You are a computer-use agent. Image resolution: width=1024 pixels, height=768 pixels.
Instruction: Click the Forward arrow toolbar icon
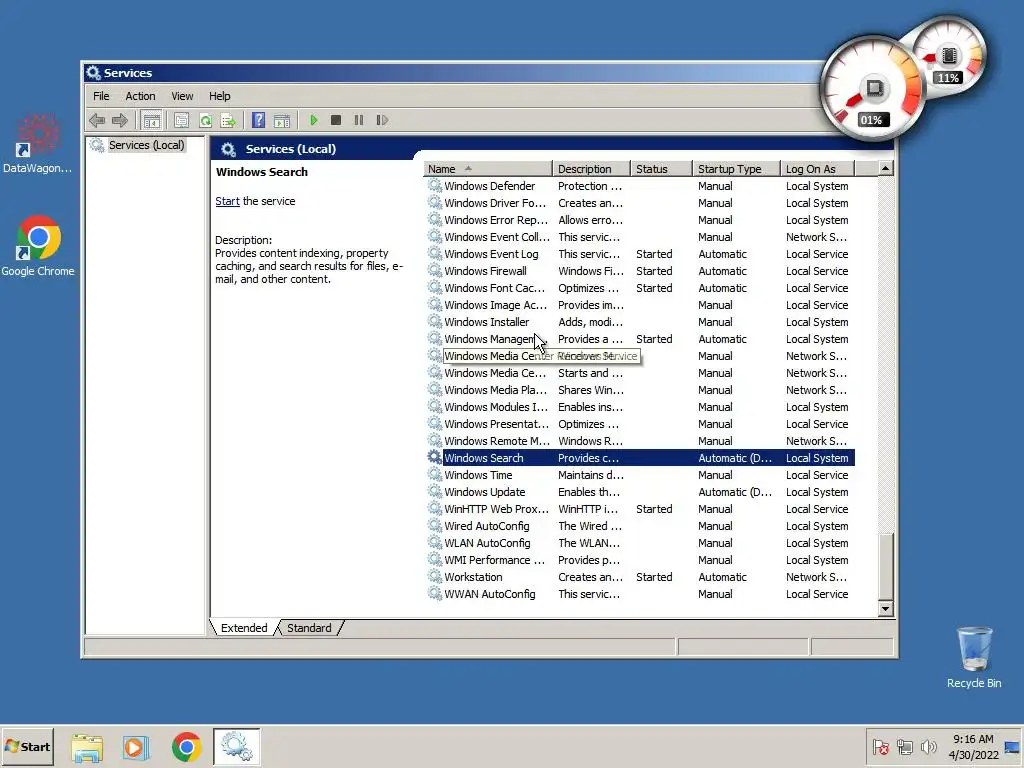[x=120, y=120]
